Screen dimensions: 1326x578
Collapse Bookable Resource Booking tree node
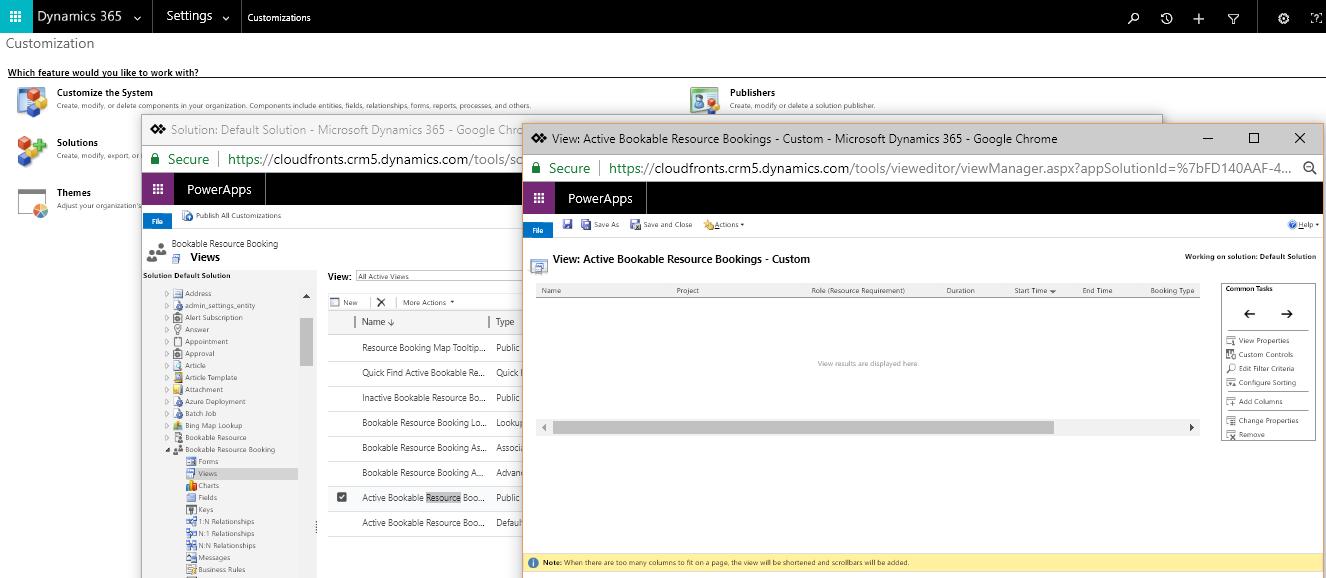pos(167,450)
